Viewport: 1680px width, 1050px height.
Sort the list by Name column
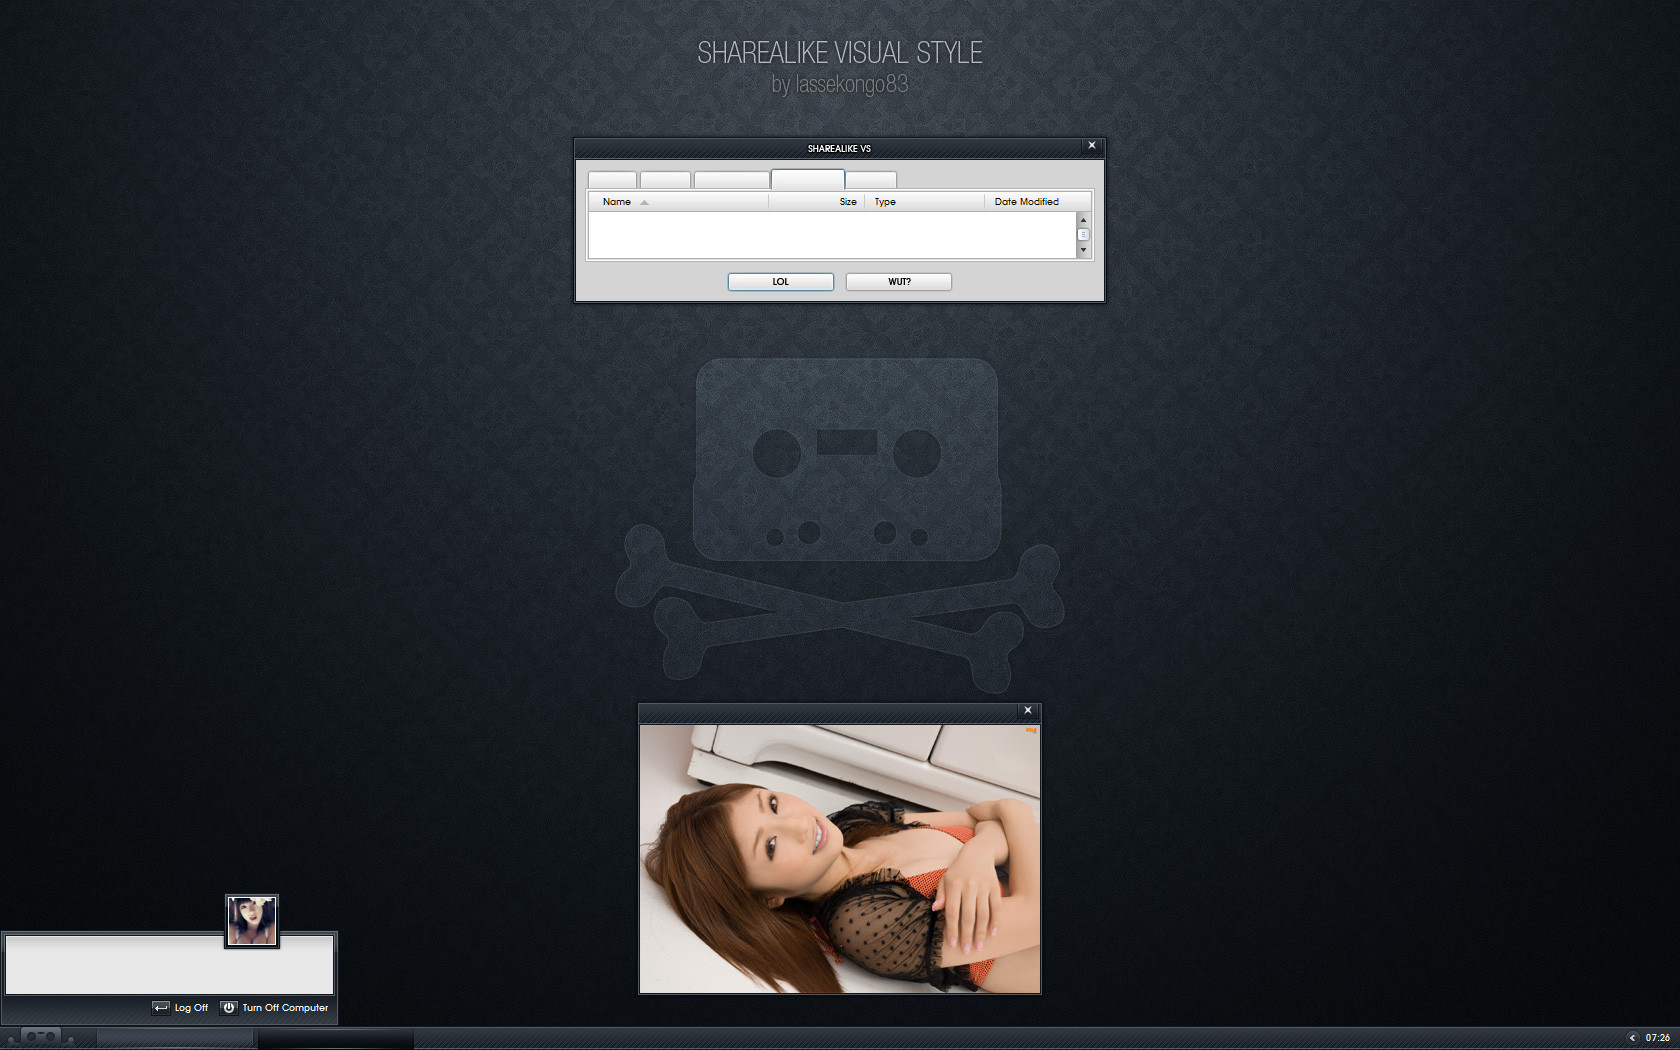coord(678,202)
